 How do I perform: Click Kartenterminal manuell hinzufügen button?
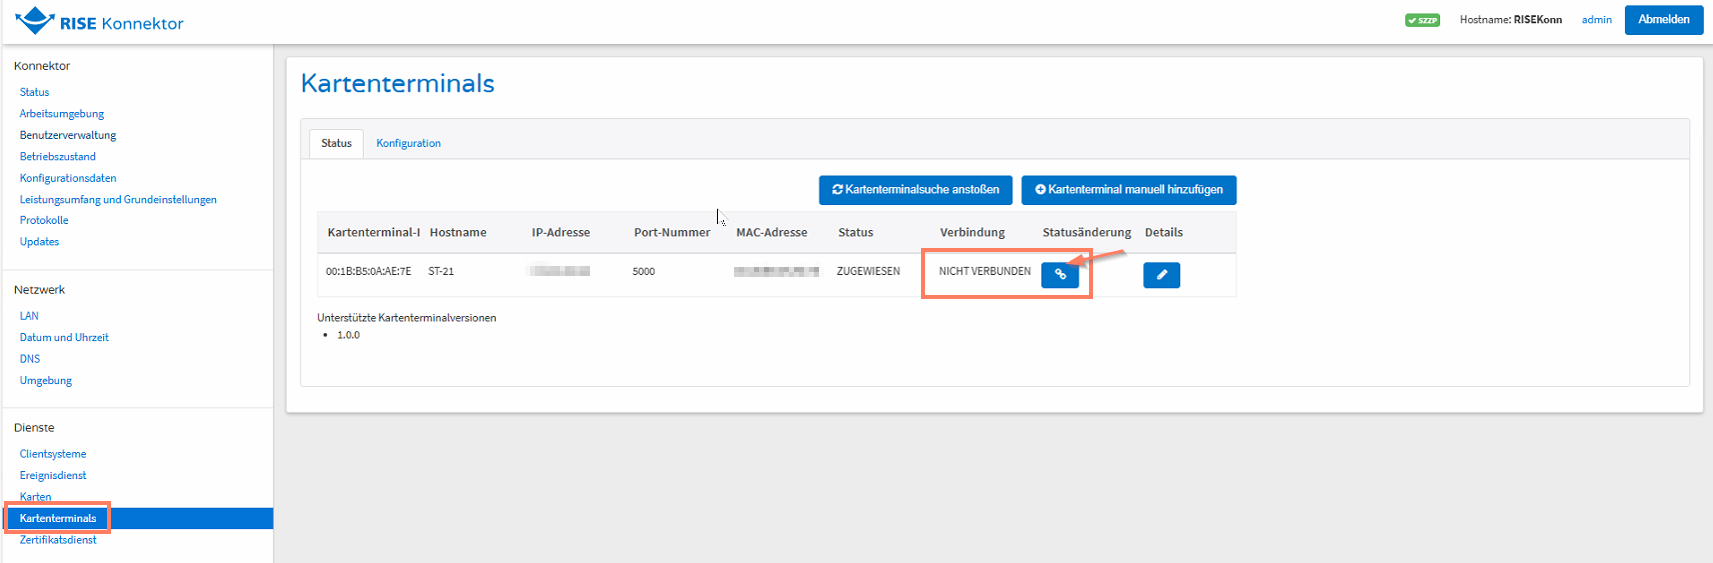[1129, 190]
